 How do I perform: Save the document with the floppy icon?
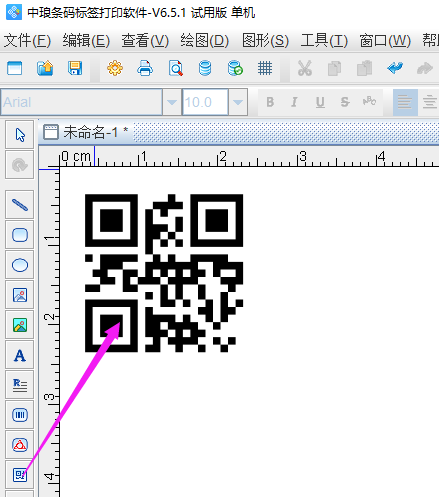pyautogui.click(x=75, y=68)
